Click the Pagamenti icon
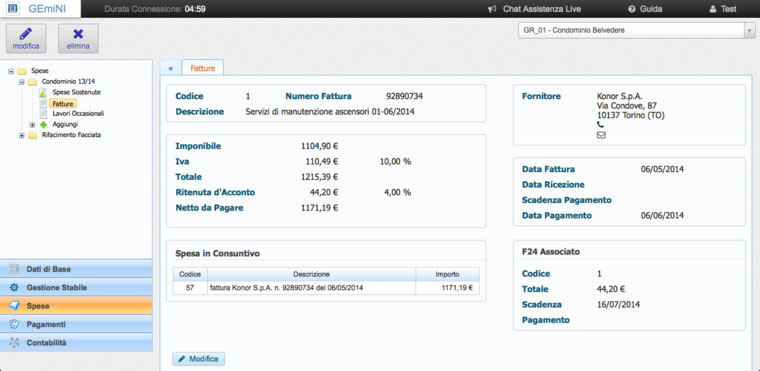This screenshot has width=760, height=371. (15, 324)
